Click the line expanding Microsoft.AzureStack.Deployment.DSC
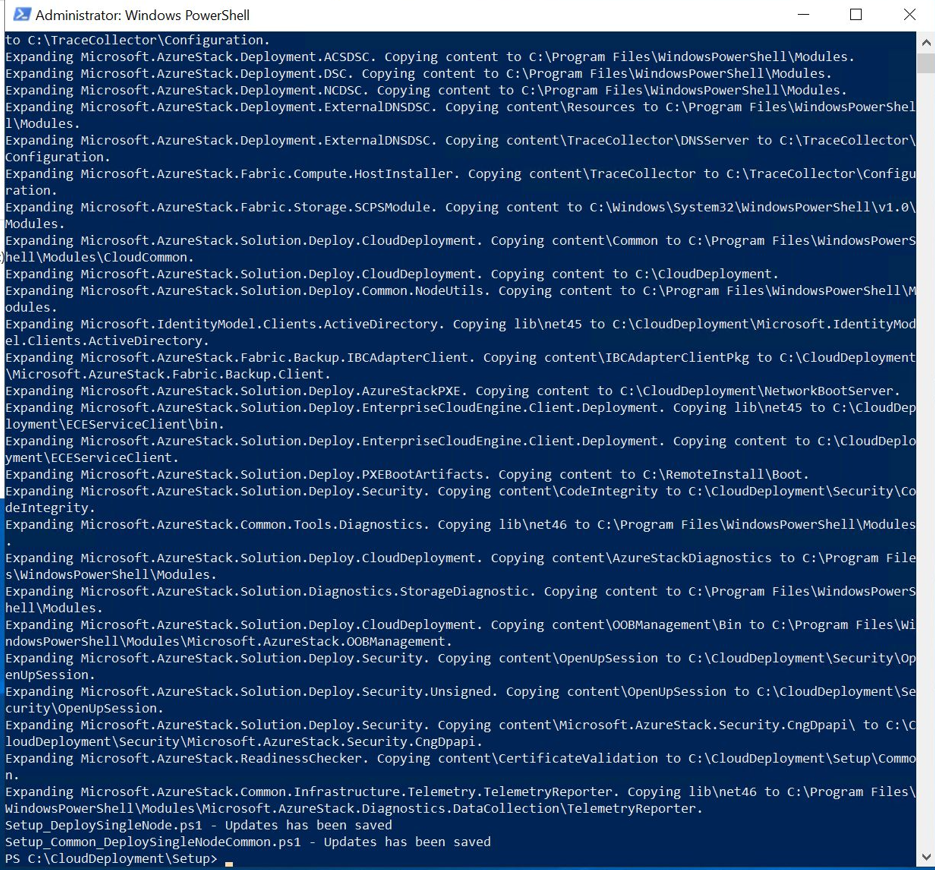 point(419,73)
